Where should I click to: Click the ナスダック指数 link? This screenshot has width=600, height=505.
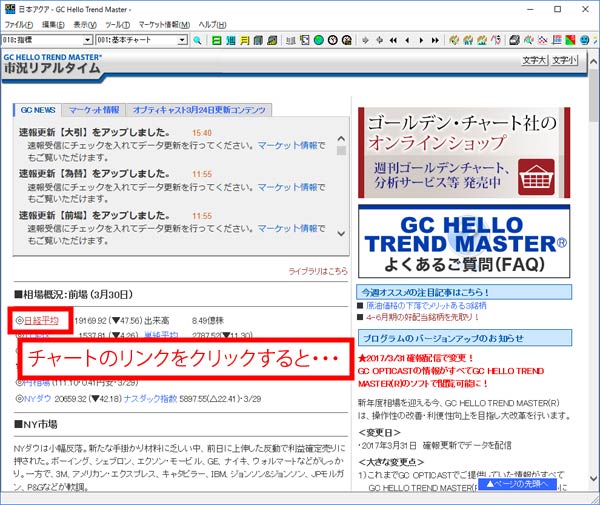pos(150,399)
